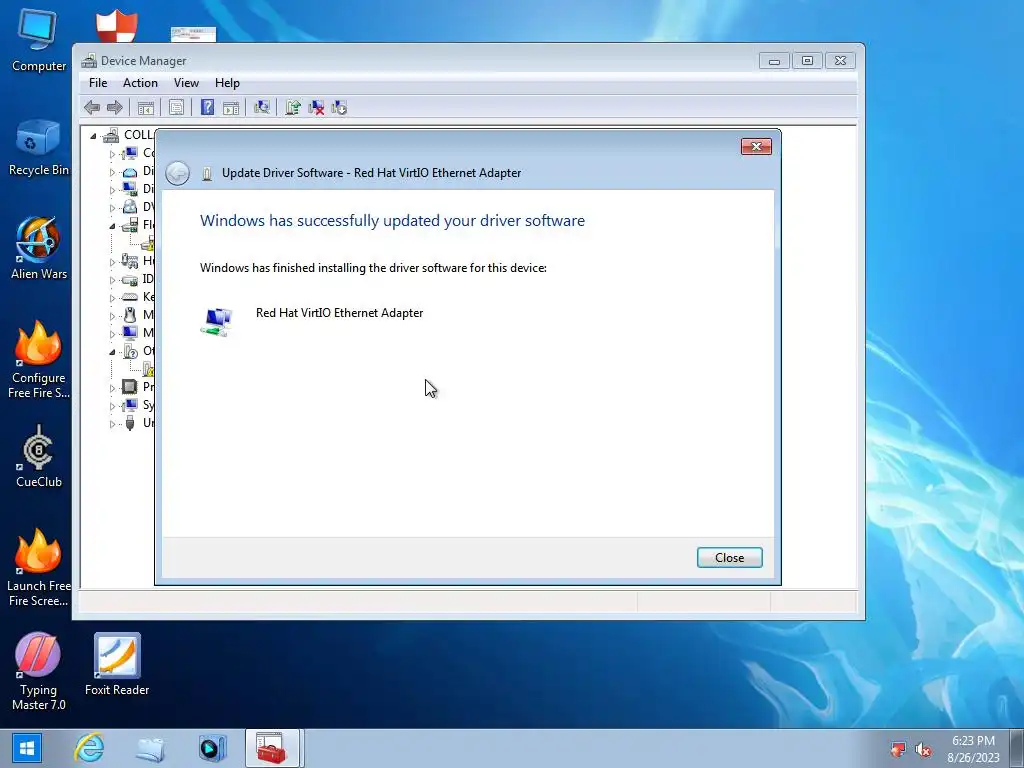
Task: Open Properties via the toolbar sheet icon
Action: (x=176, y=108)
